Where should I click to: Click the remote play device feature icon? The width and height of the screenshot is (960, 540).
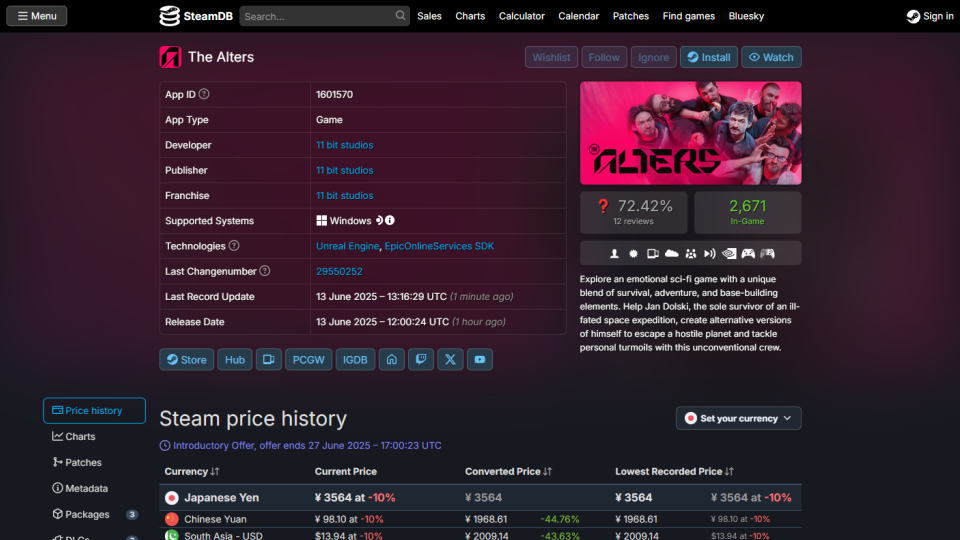tap(653, 253)
